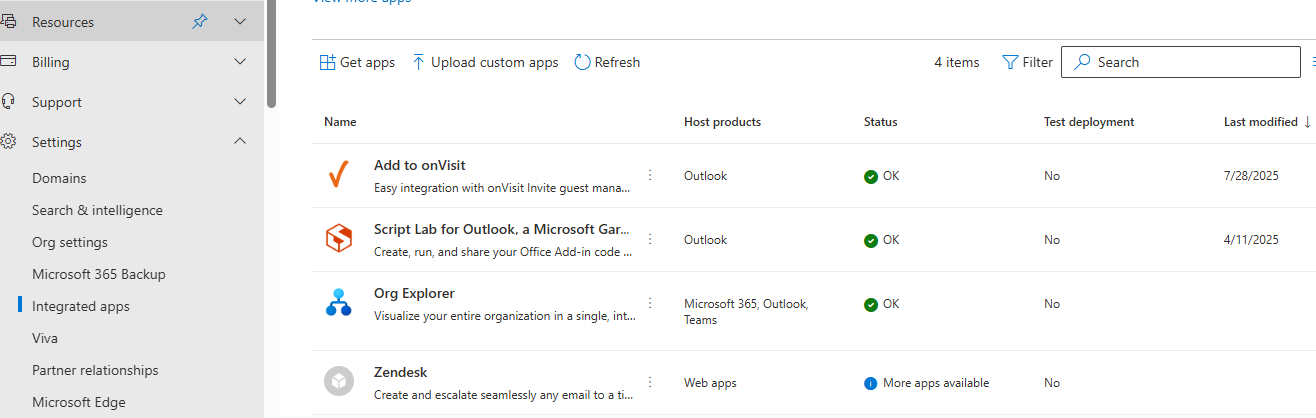Click the 4/11/2025 date cell

pos(1252,240)
